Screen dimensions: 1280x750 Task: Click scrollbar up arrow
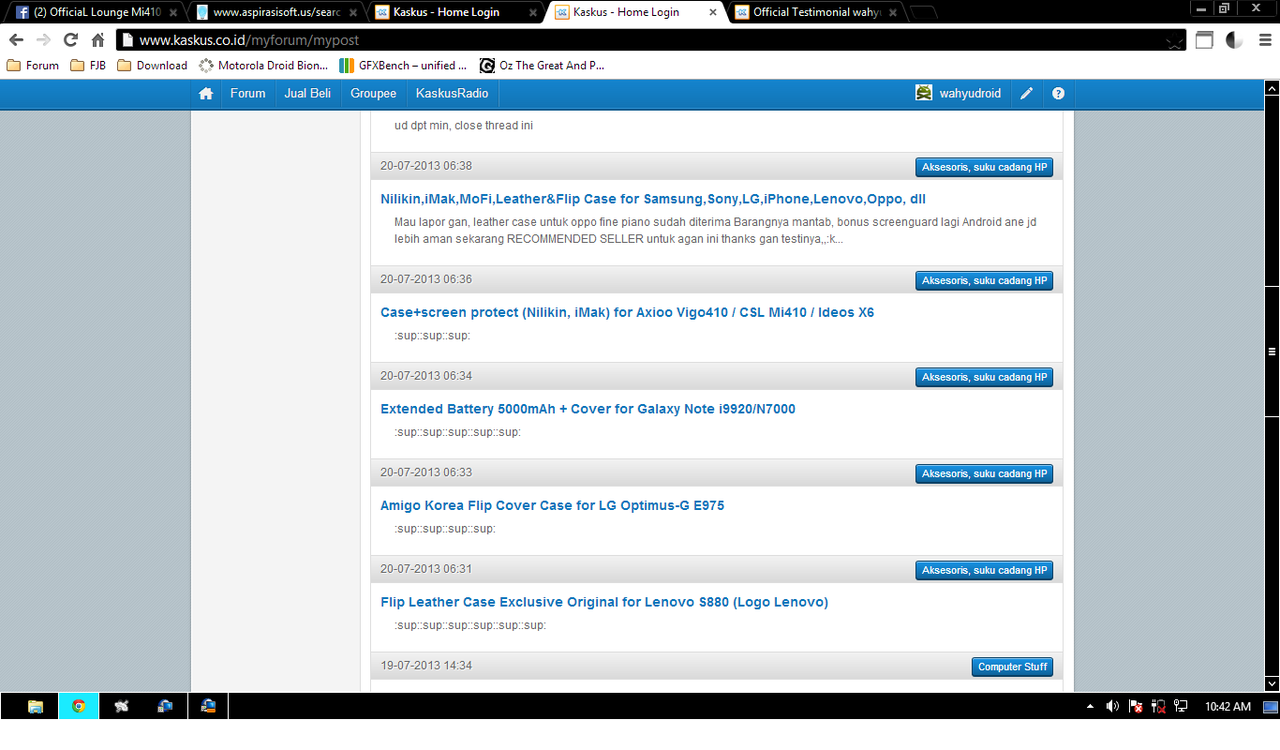coord(1272,88)
